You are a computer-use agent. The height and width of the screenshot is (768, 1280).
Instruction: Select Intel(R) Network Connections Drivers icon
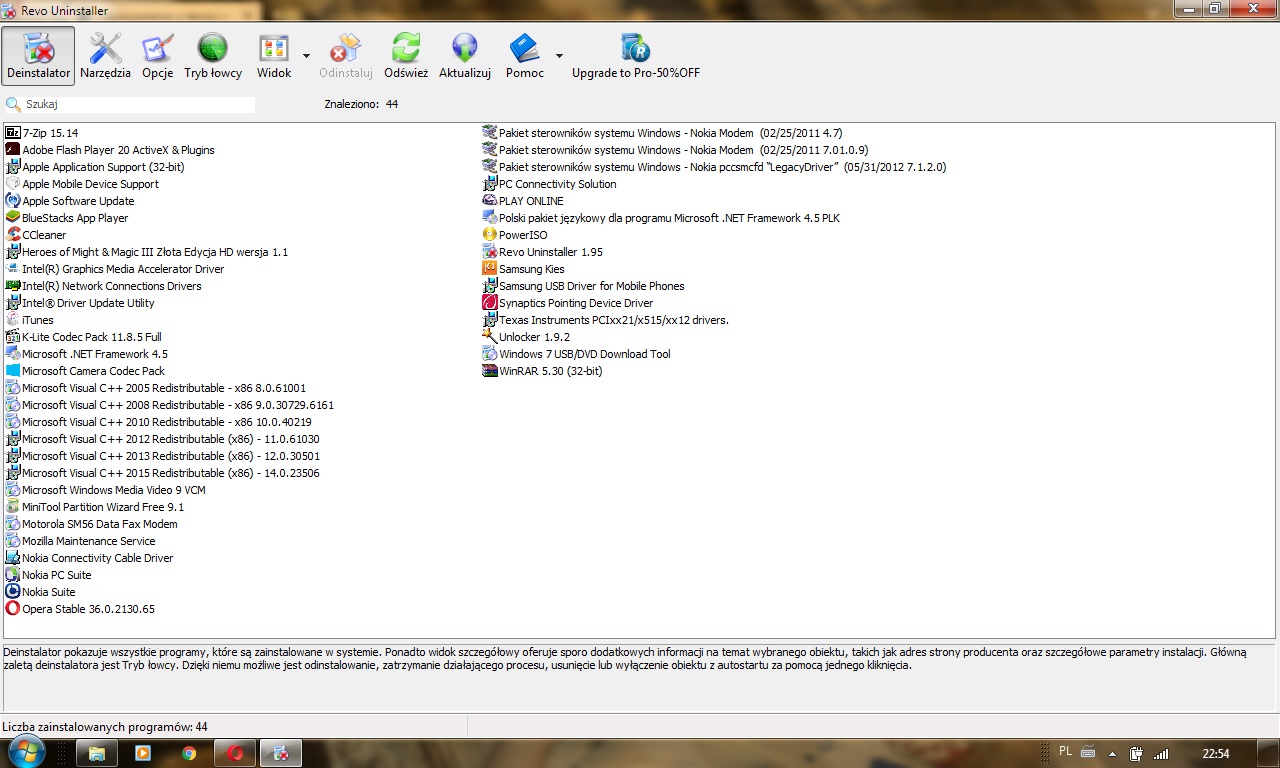[x=13, y=285]
